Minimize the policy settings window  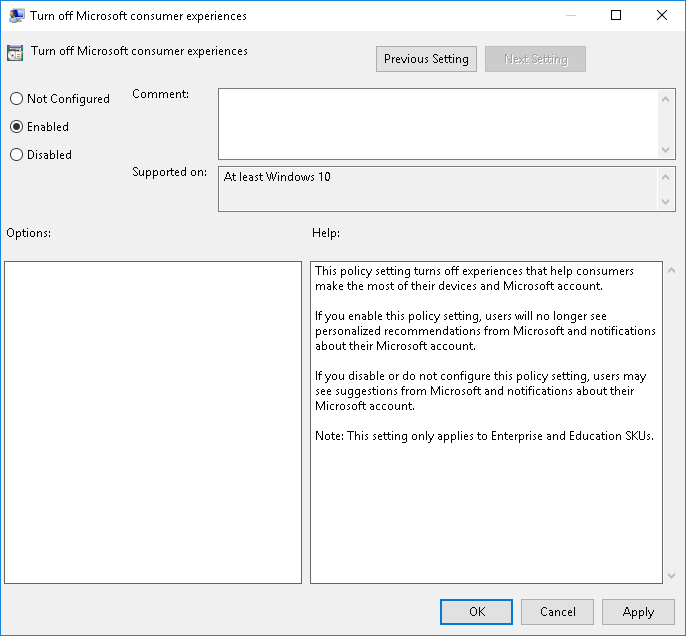click(x=570, y=16)
